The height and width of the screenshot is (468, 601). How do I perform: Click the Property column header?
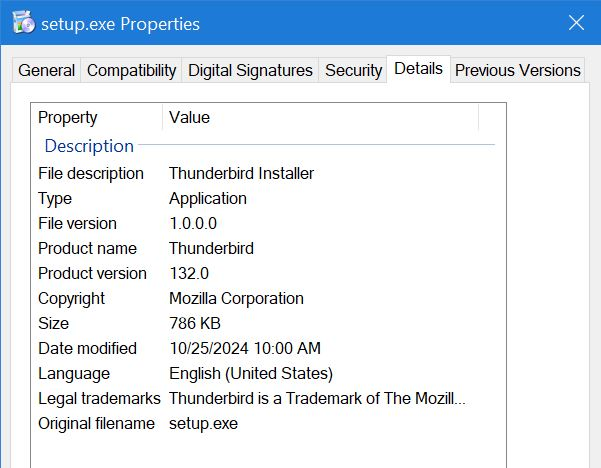[x=97, y=117]
